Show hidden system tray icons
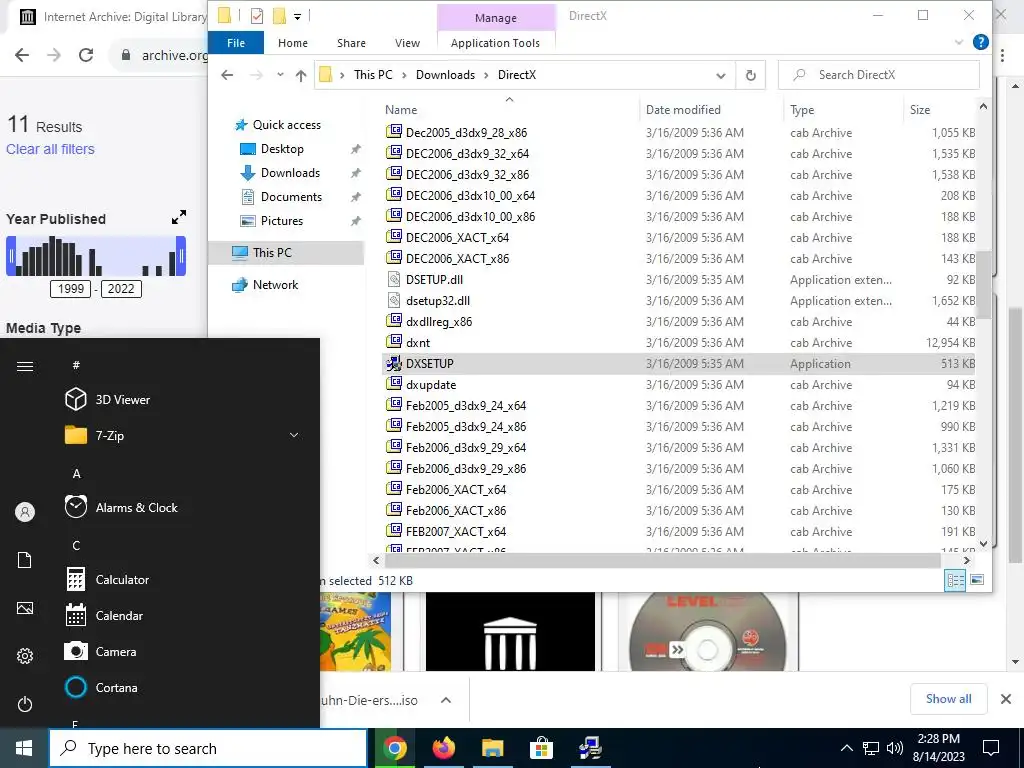Image resolution: width=1024 pixels, height=768 pixels. [846, 748]
